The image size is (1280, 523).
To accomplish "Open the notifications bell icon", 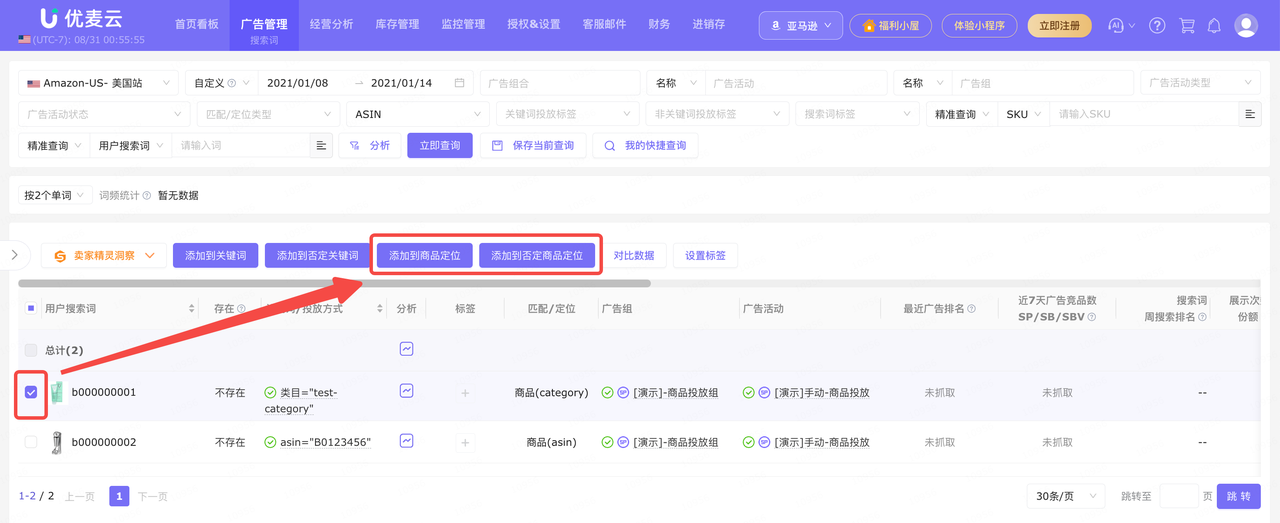I will pos(1214,26).
